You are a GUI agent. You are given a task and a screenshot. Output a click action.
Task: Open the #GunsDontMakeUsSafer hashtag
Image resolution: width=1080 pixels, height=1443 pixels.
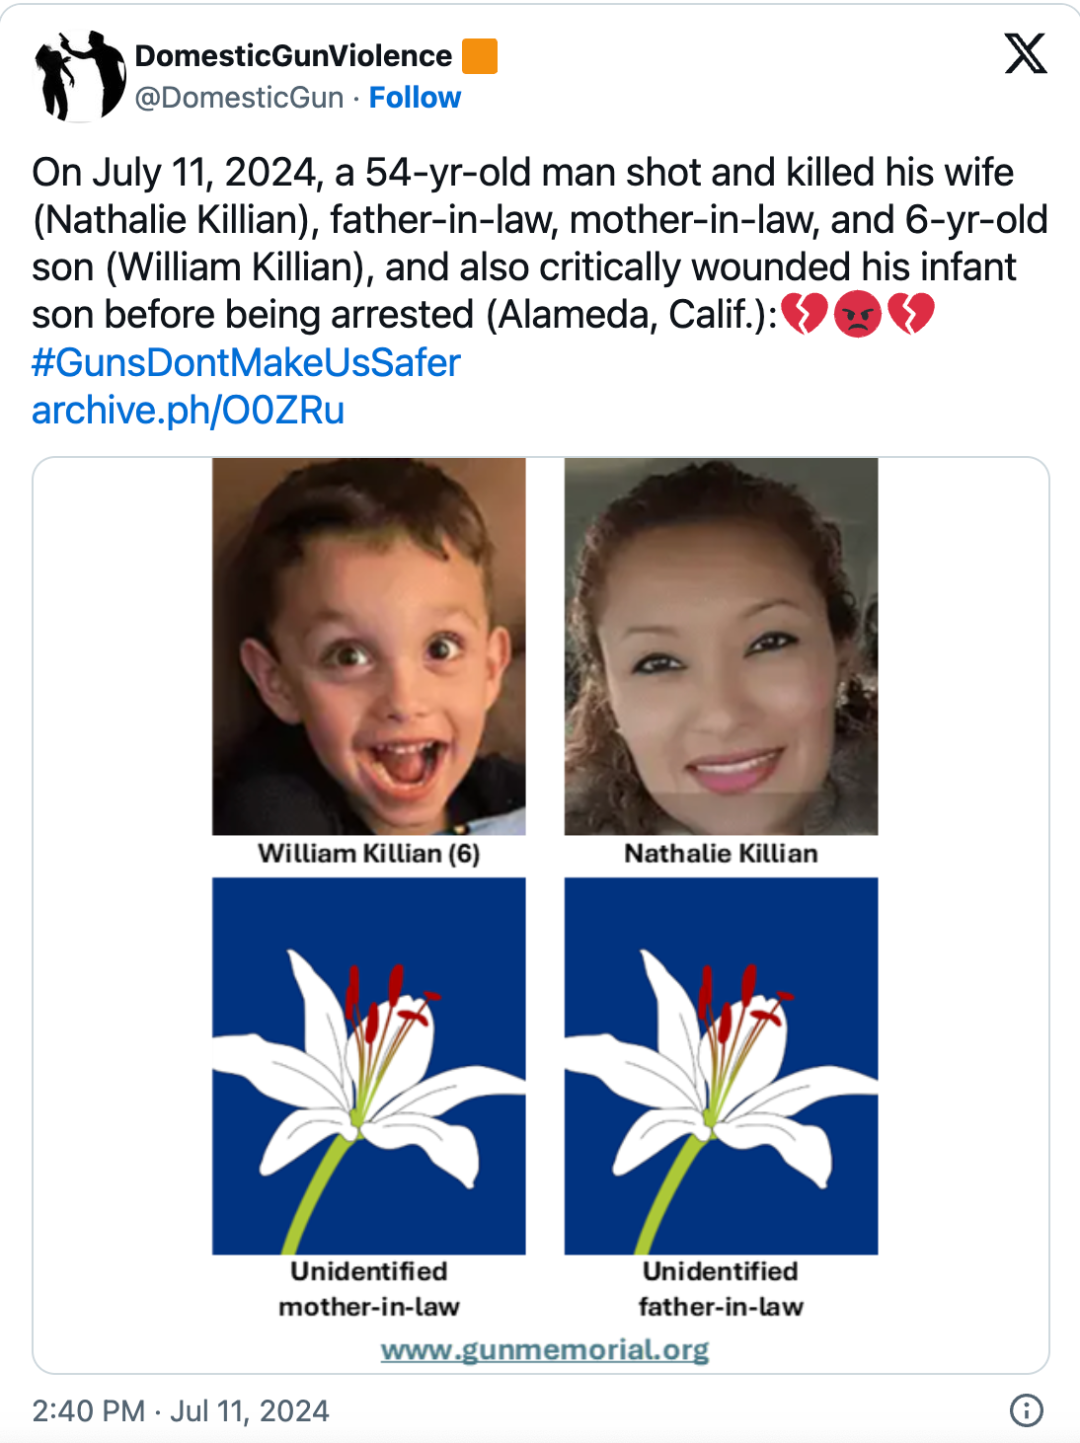pyautogui.click(x=246, y=363)
